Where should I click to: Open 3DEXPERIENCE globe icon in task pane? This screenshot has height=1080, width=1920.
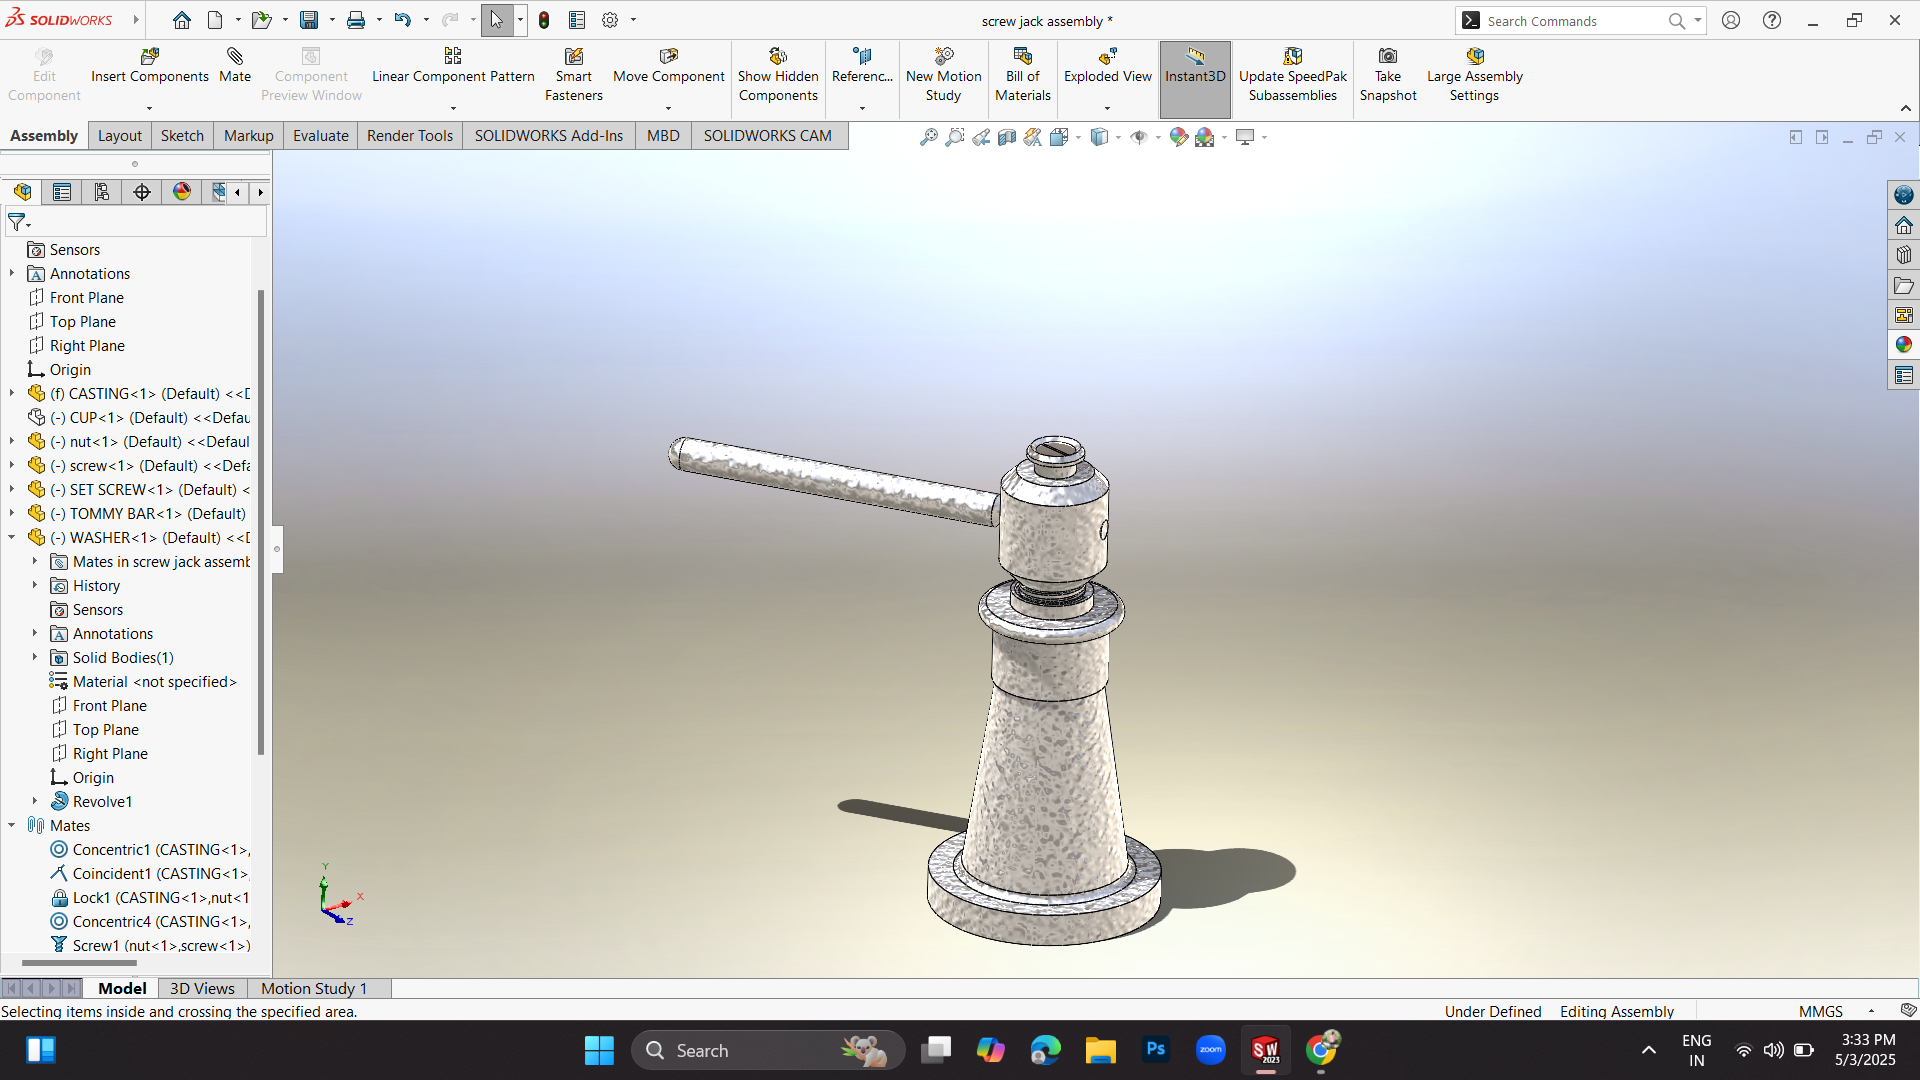click(1903, 195)
